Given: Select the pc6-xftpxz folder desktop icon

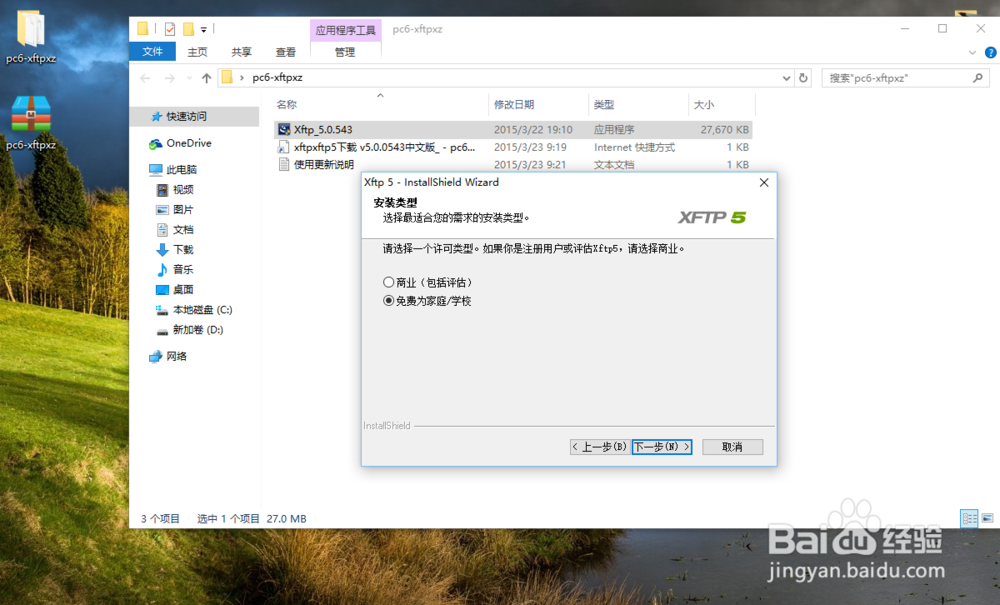Looking at the screenshot, I should pos(31,37).
